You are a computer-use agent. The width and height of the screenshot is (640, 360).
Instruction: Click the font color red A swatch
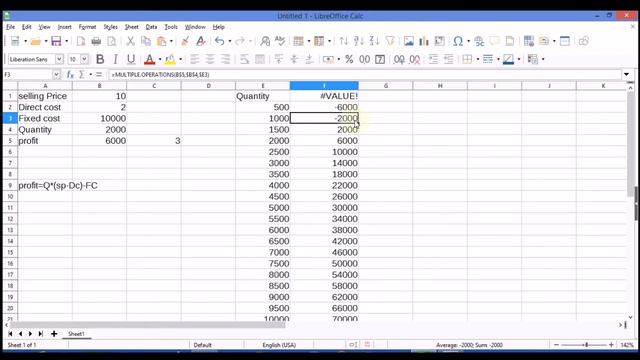(150, 59)
